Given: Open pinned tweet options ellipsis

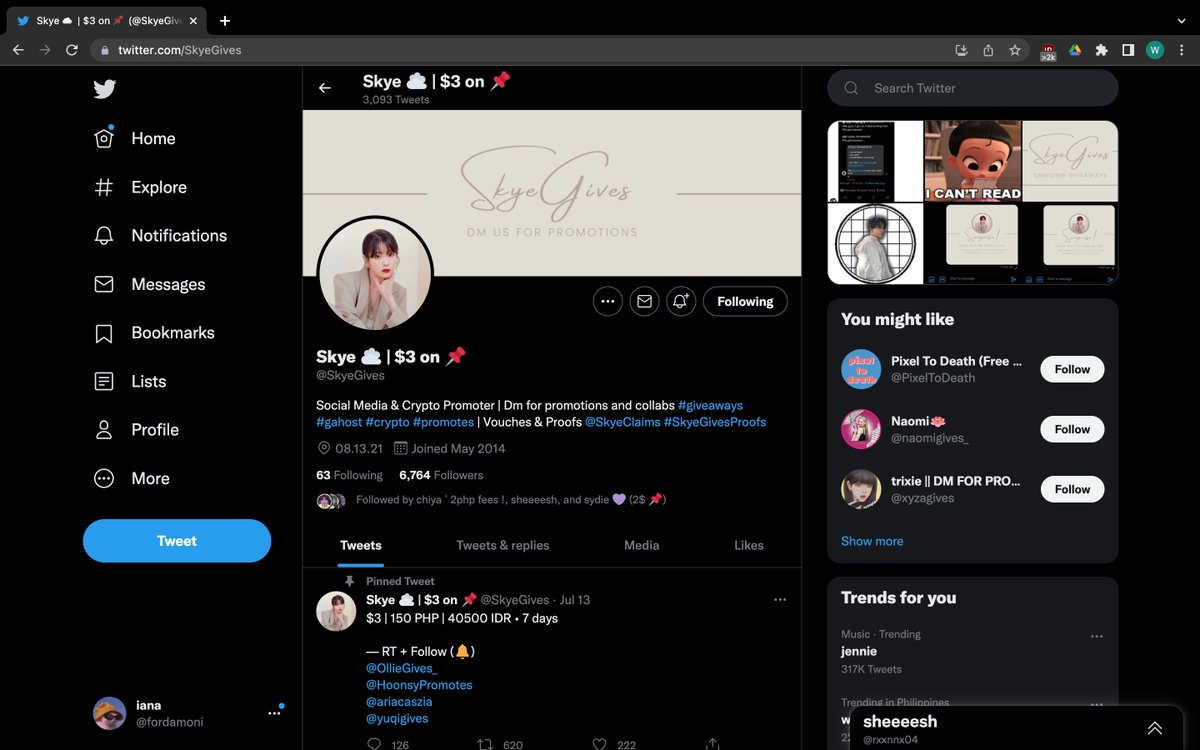Looking at the screenshot, I should (780, 600).
